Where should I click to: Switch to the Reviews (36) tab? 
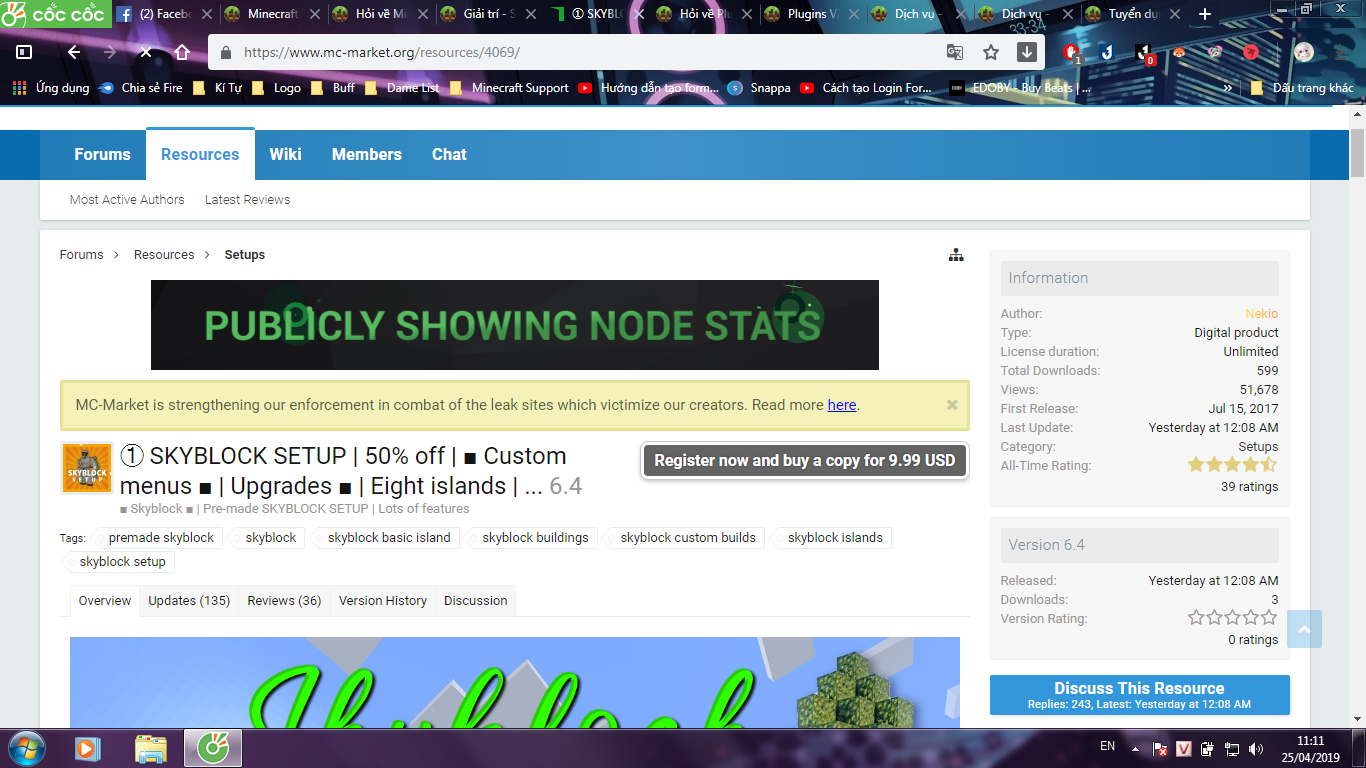coord(284,601)
